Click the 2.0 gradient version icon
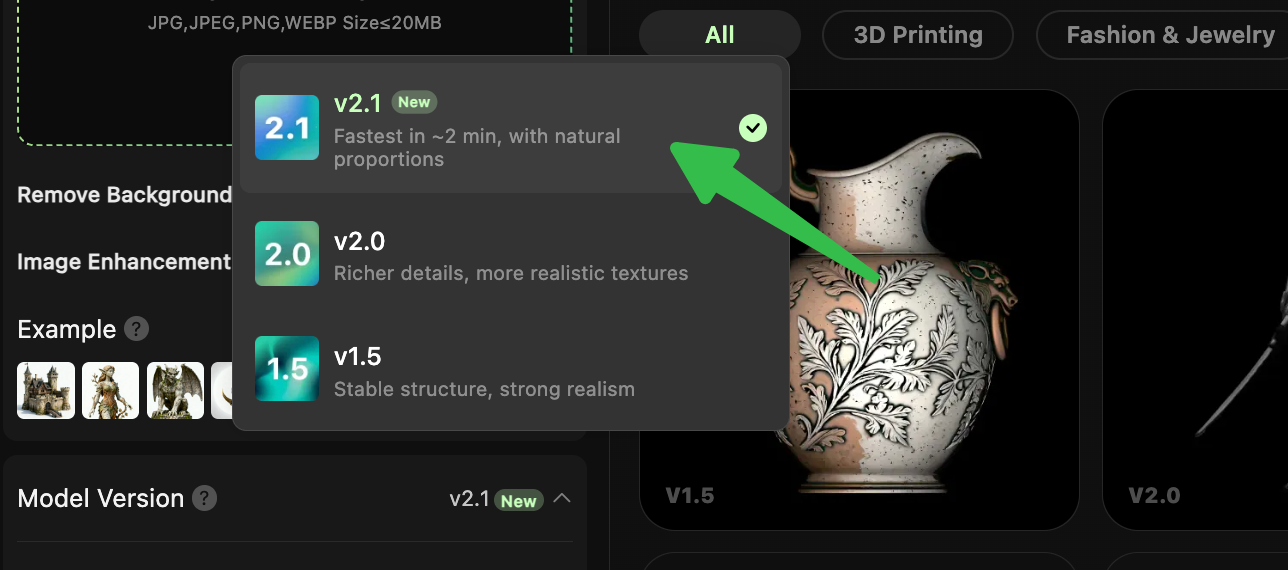The height and width of the screenshot is (570, 1288). point(287,254)
